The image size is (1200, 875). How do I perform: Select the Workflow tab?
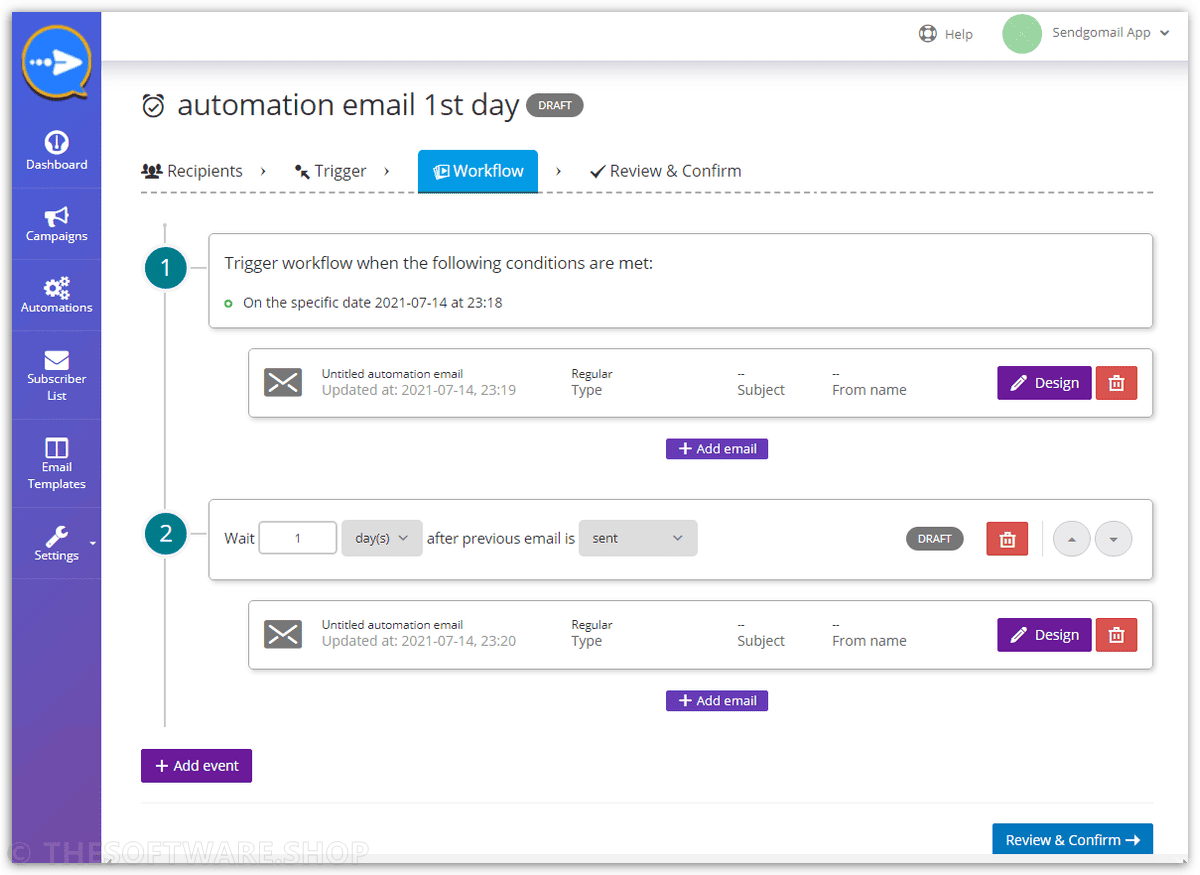(478, 171)
